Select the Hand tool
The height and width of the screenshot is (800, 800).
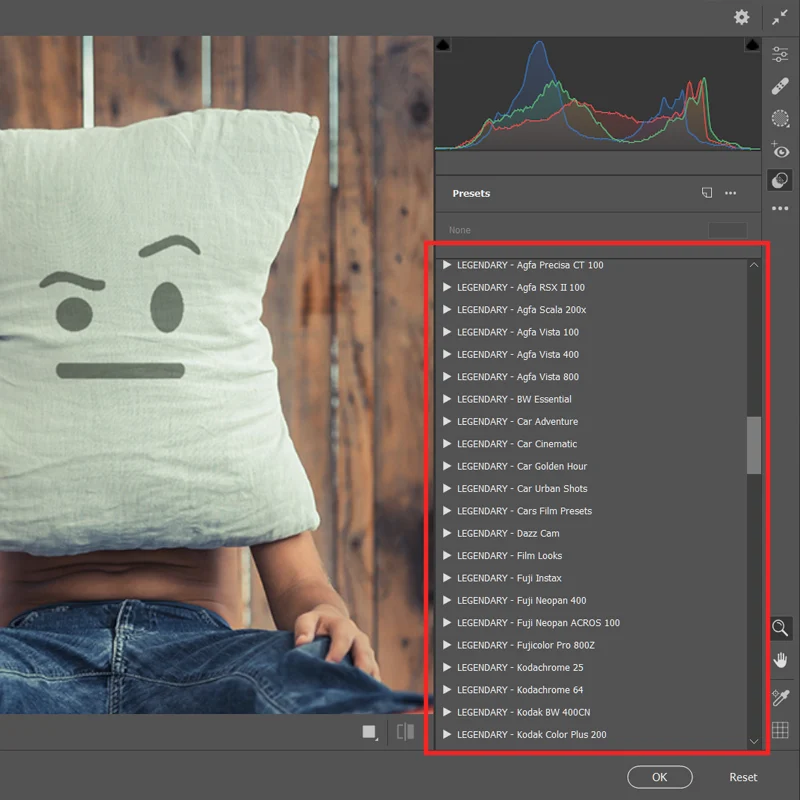click(x=780, y=660)
